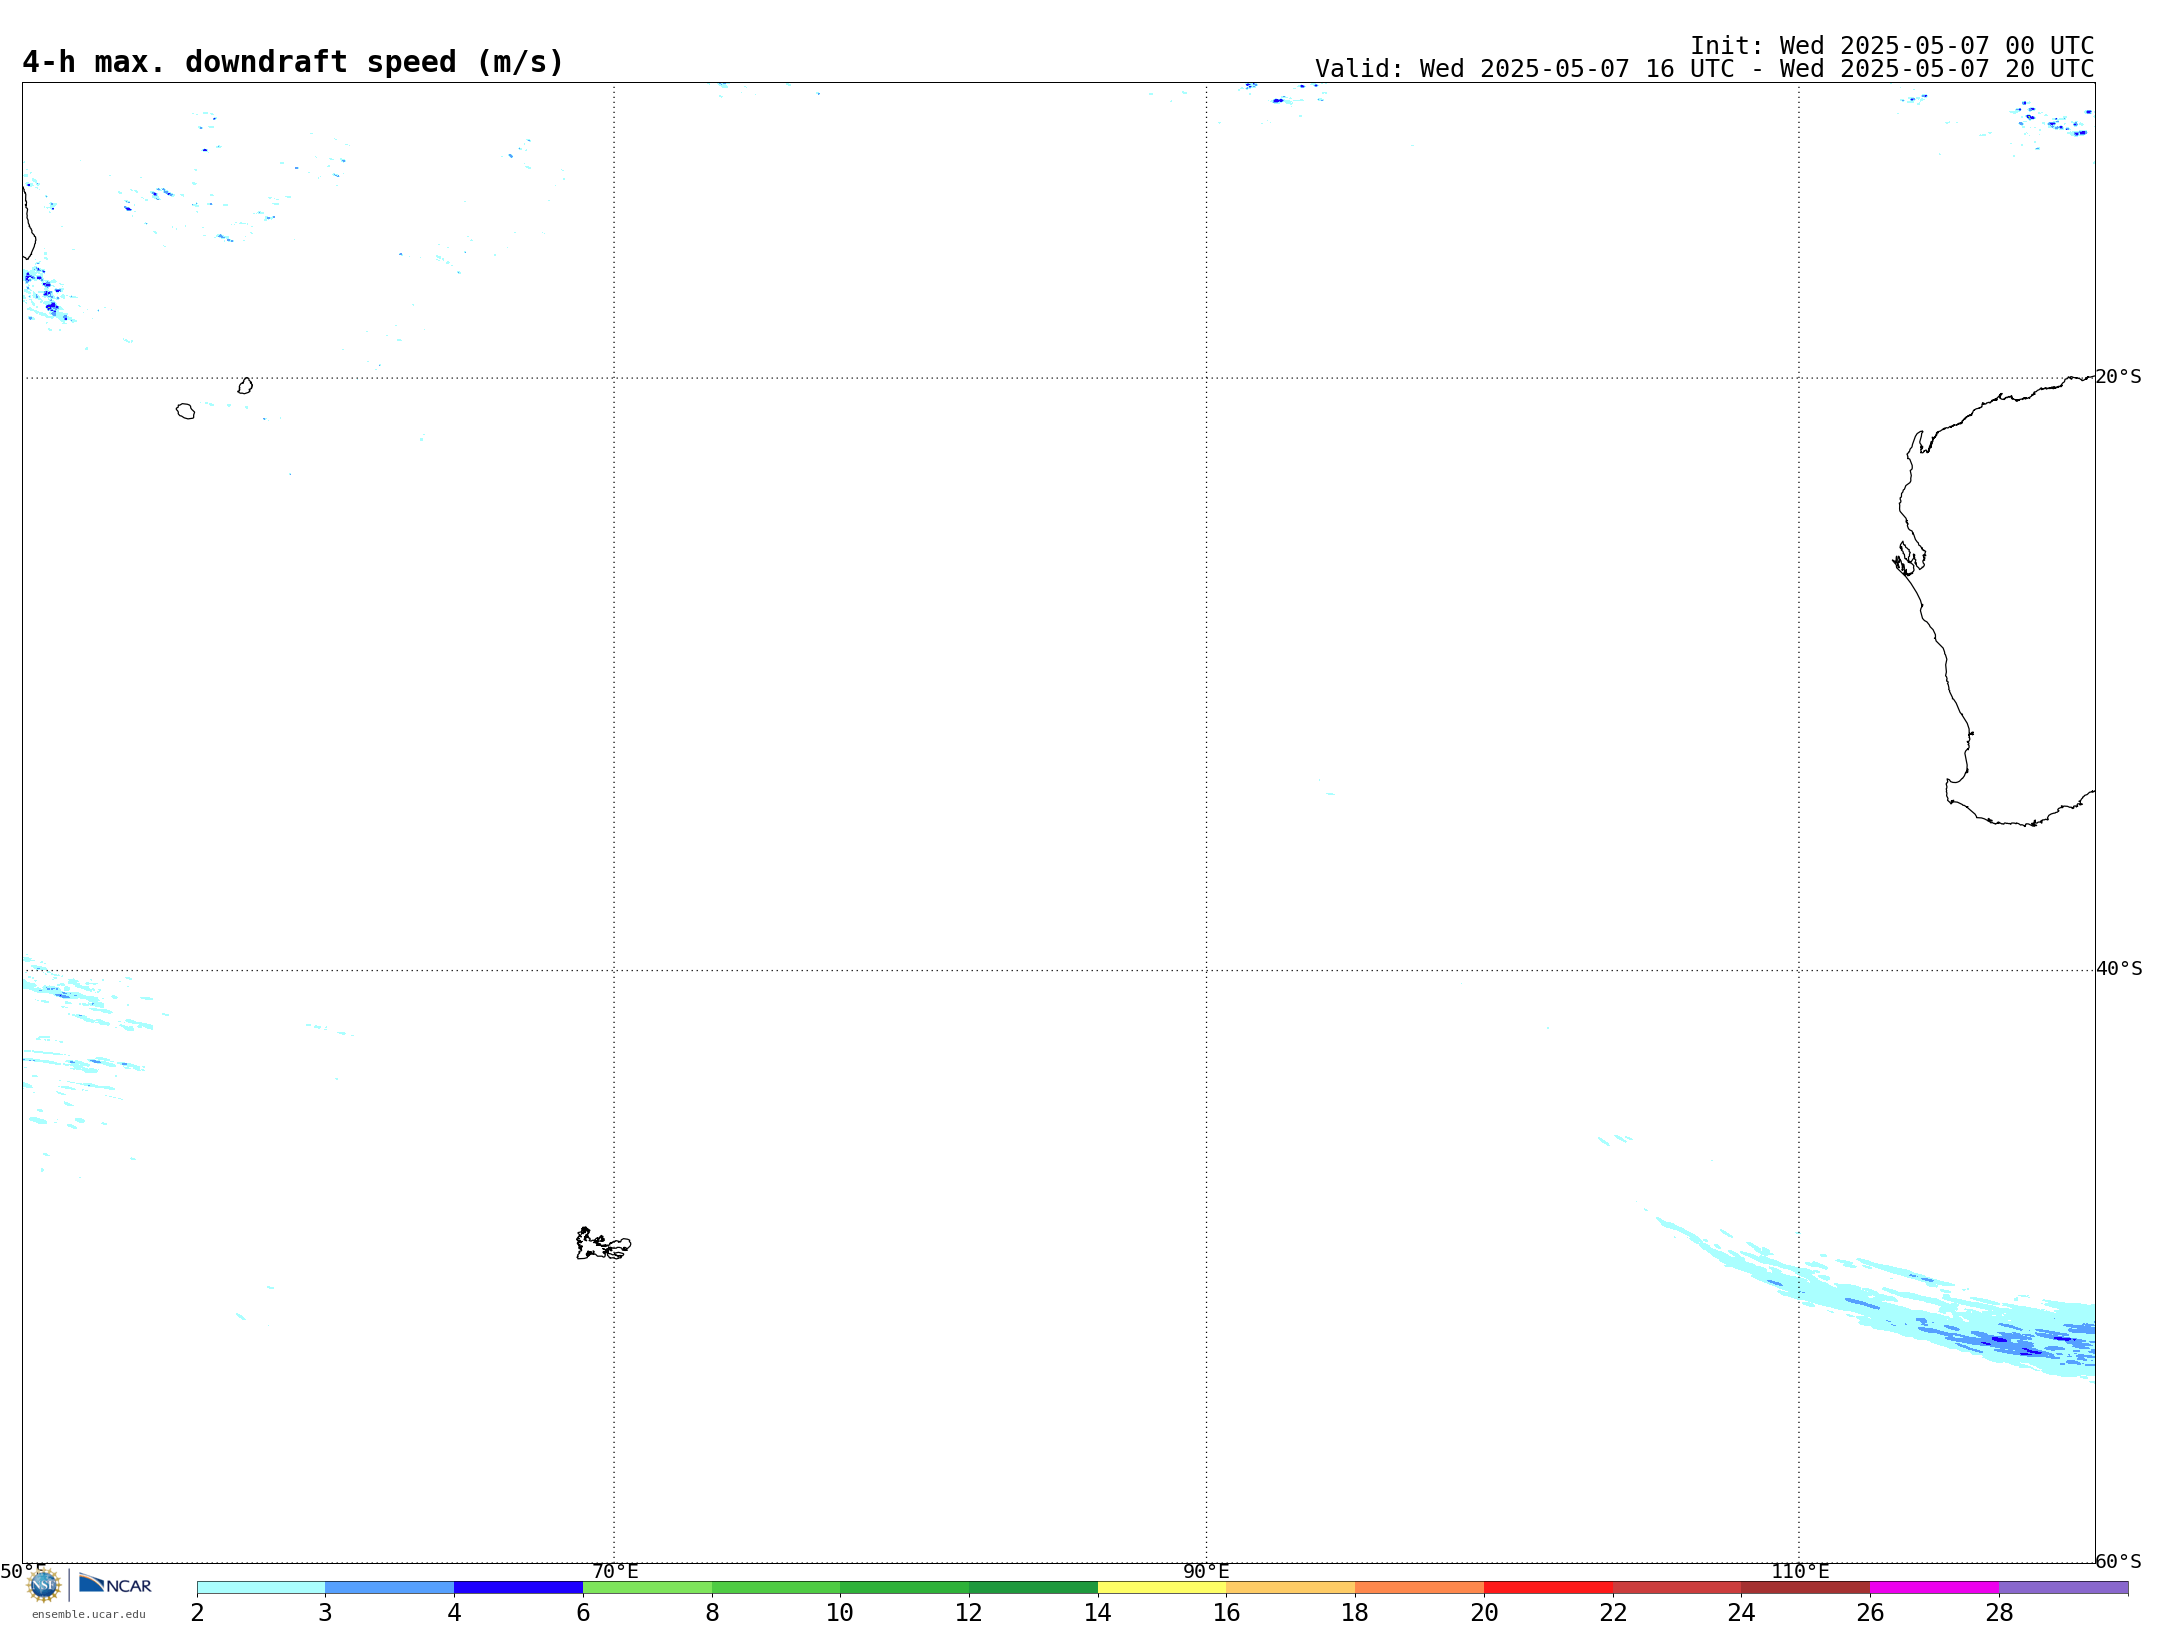Select the 4–6 m/s dark blue swatch
Image resolution: width=2160 pixels, height=1626 pixels.
coord(518,1587)
